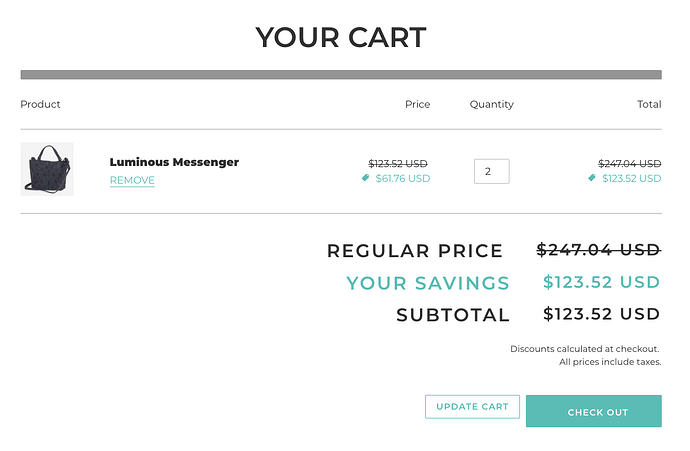Click the Price column header
The image size is (690, 451).
click(417, 104)
